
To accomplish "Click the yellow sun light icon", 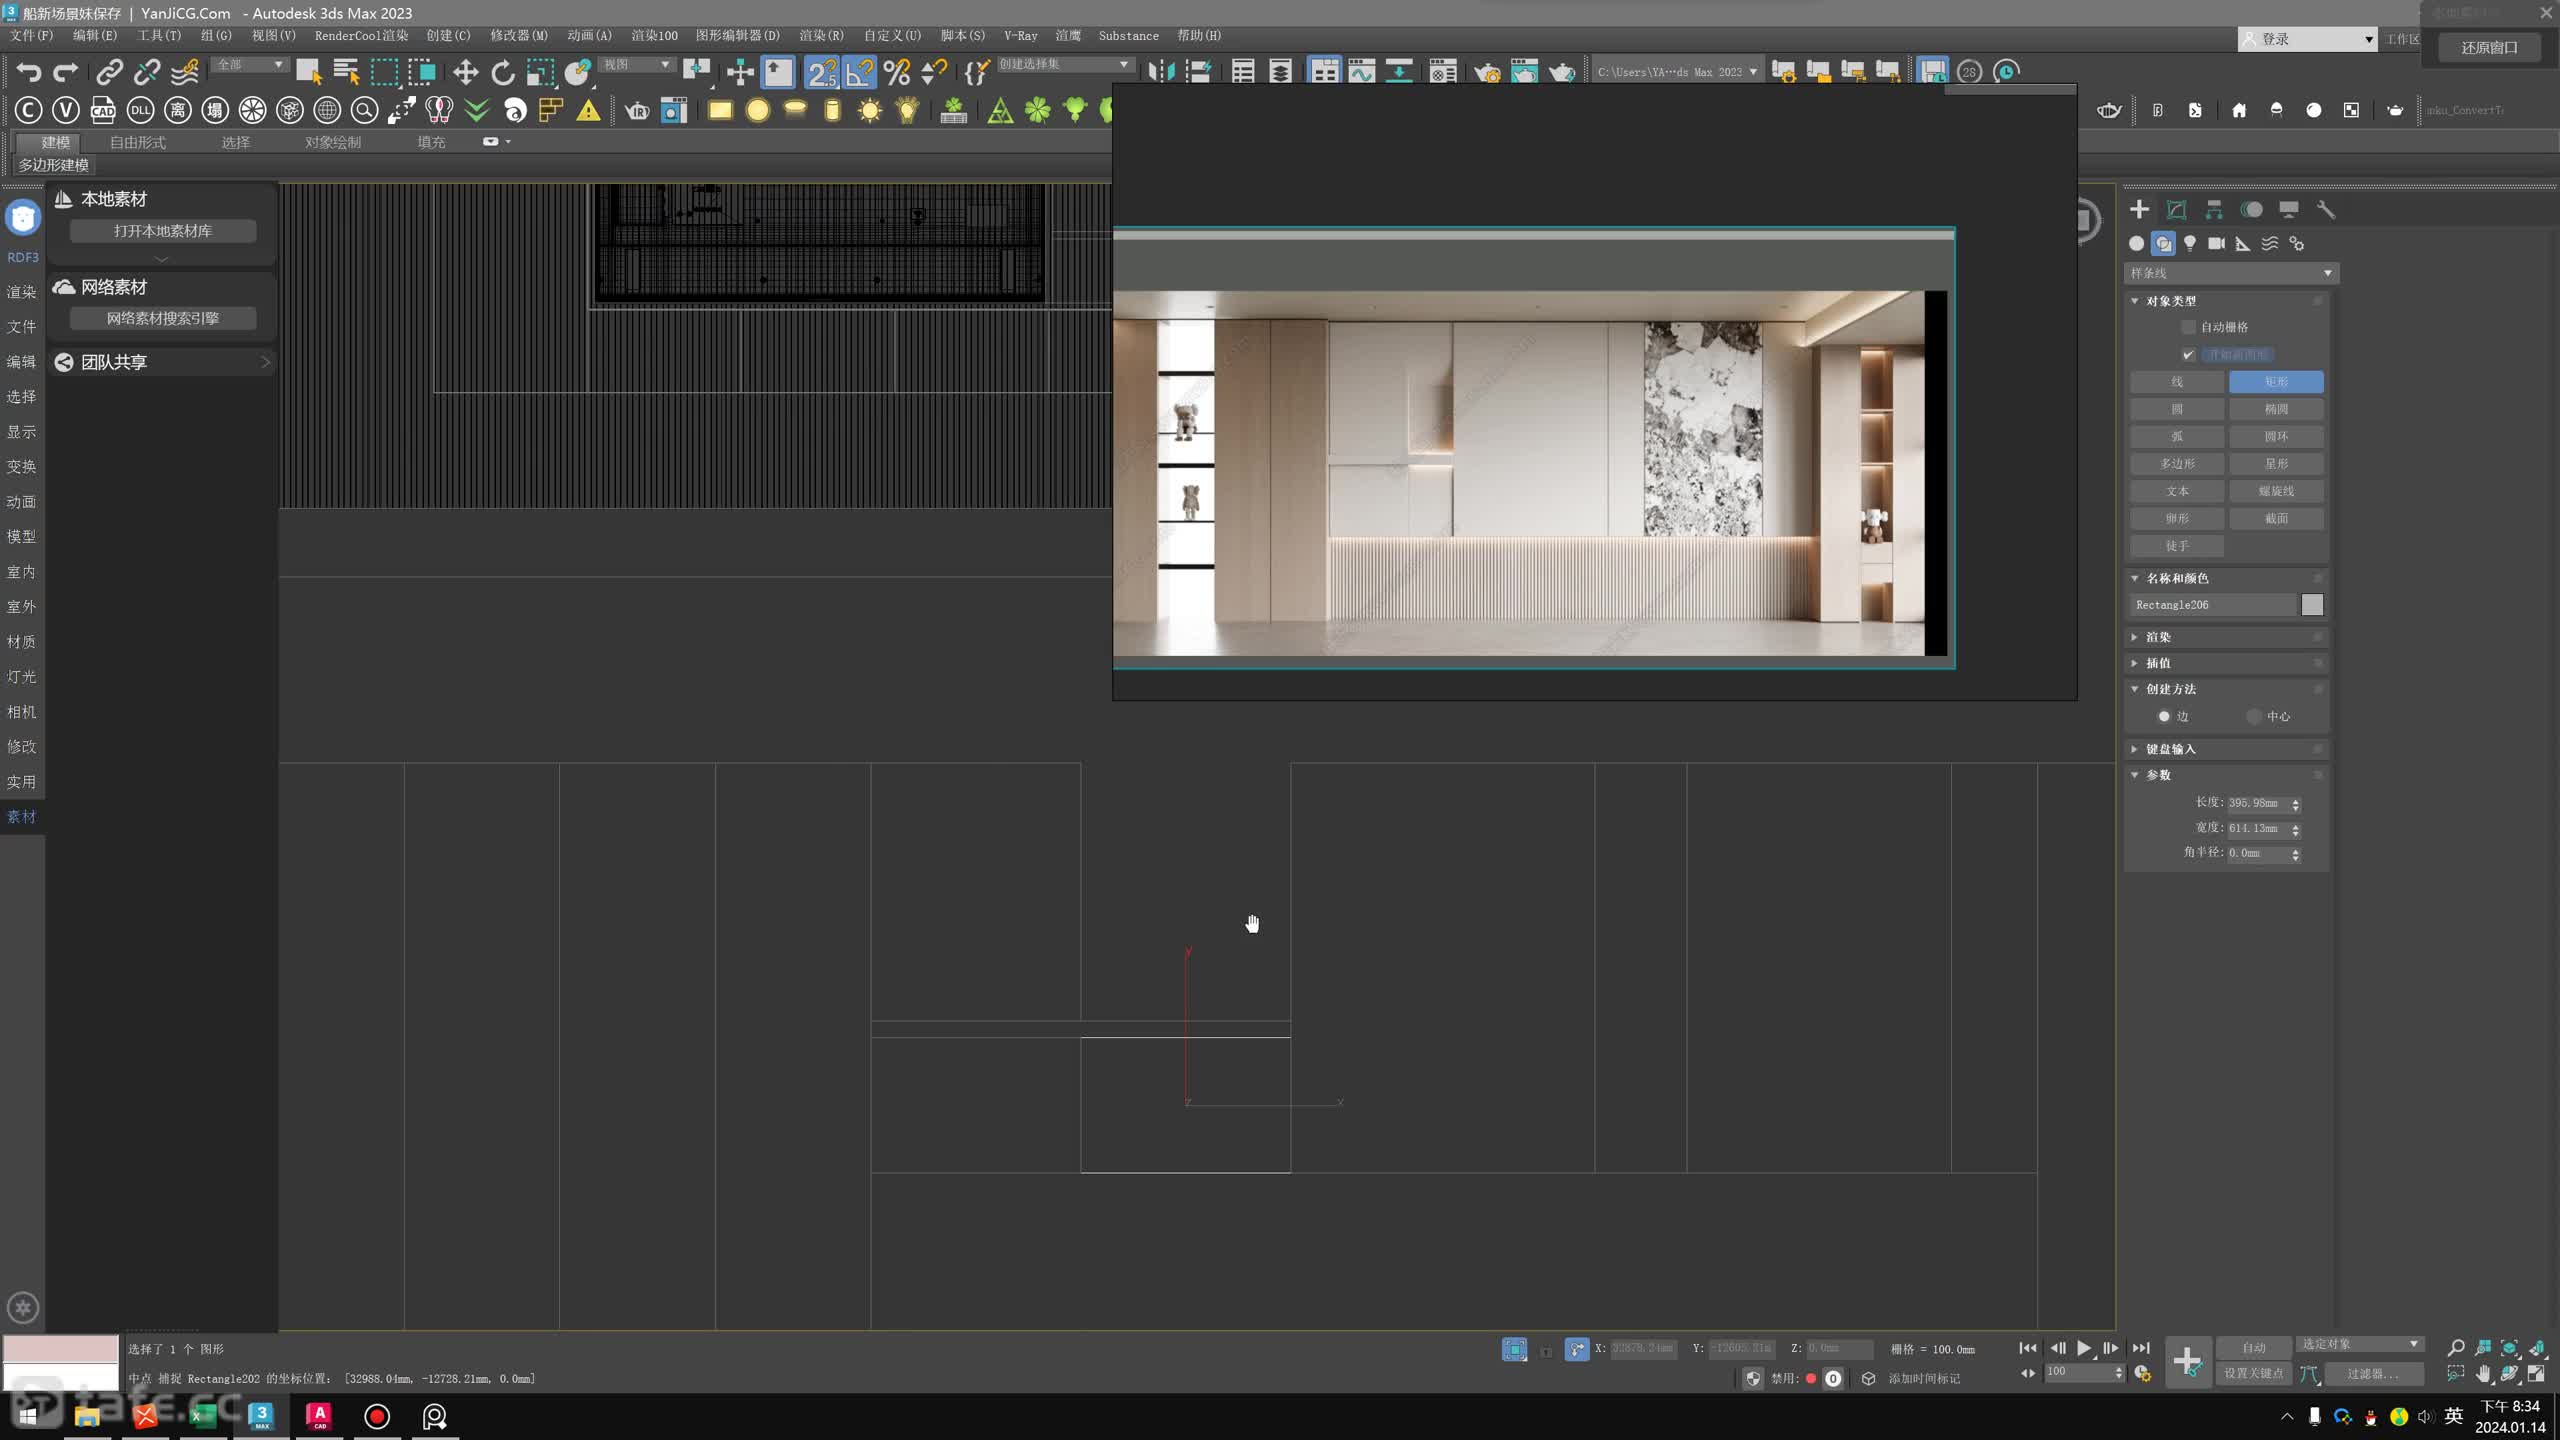I will (870, 110).
